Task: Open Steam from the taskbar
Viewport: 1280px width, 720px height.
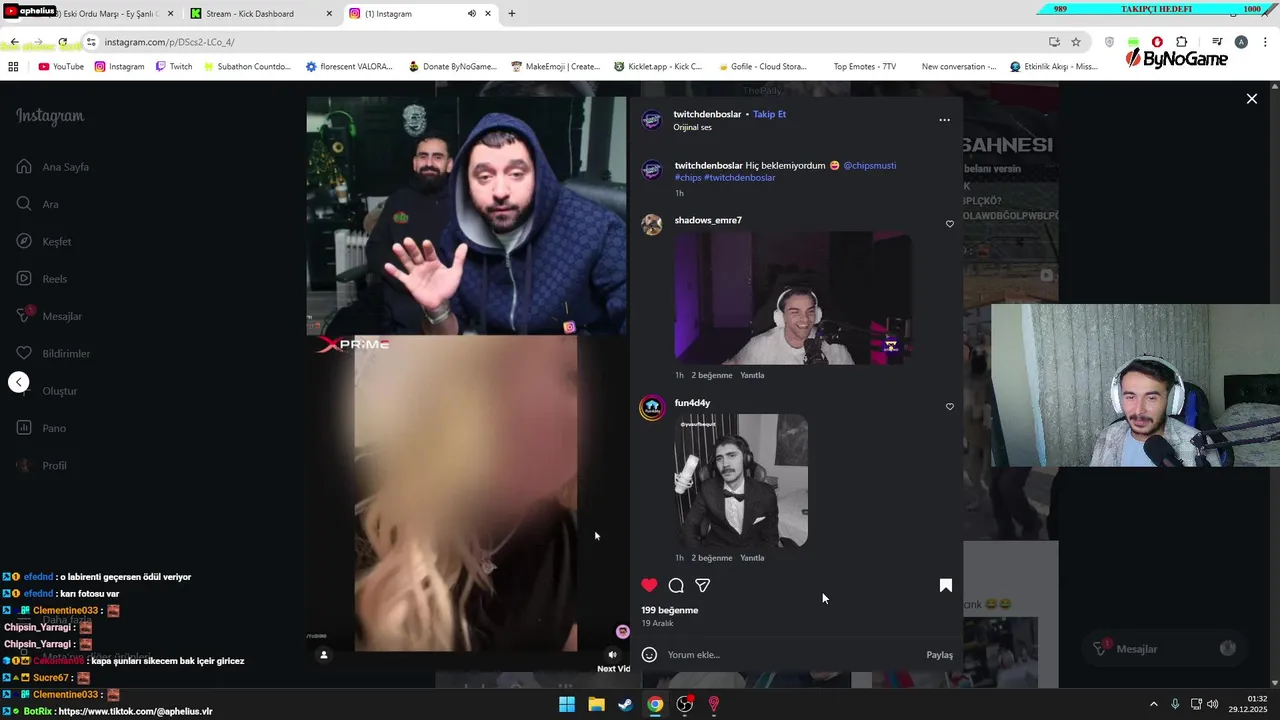Action: tap(625, 704)
